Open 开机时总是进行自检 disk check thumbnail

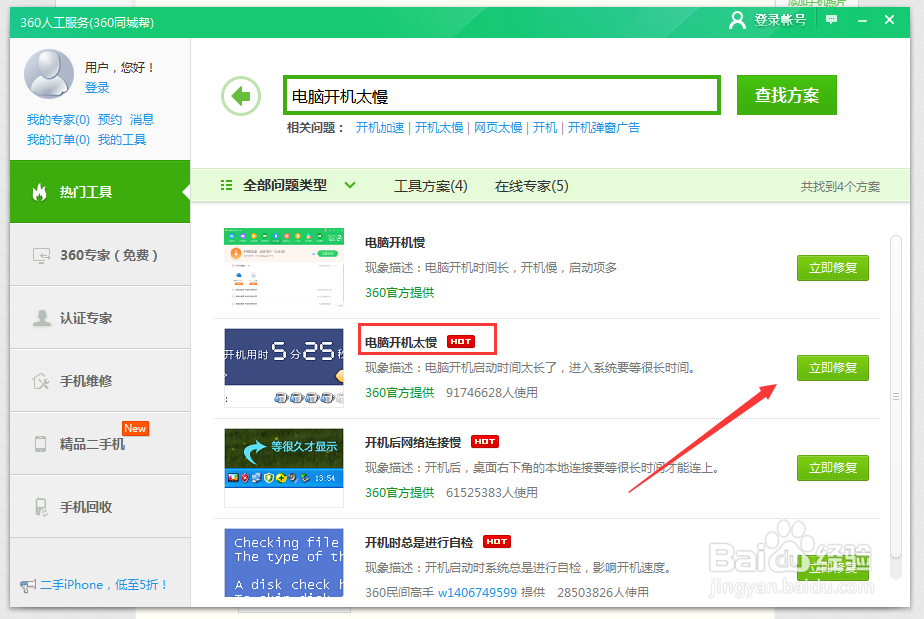284,562
